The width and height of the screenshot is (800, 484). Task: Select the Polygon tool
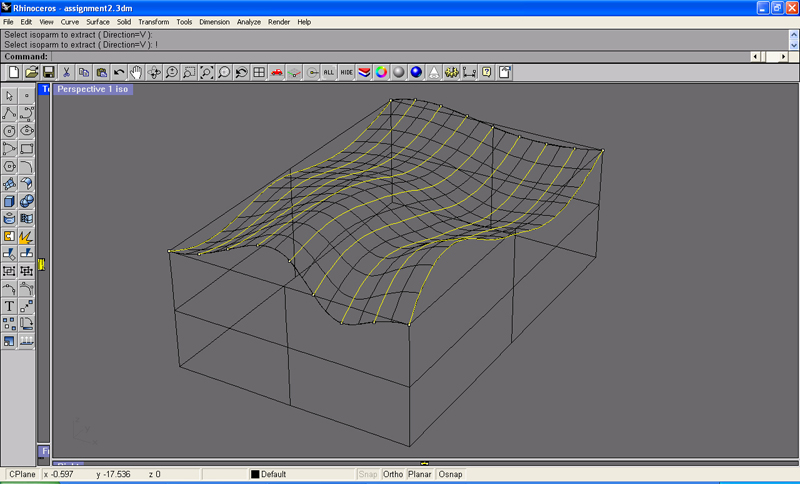point(9,166)
